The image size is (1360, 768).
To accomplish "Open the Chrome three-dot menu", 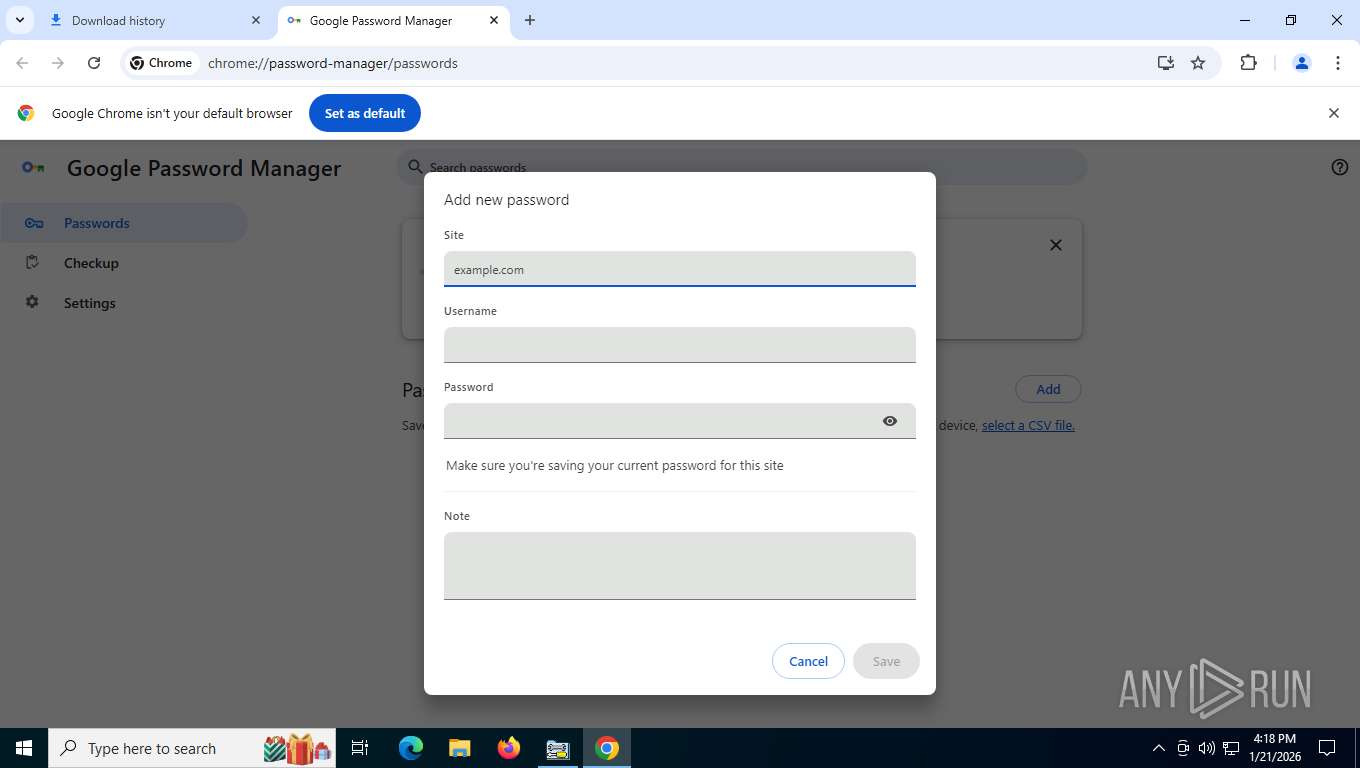I will pos(1338,63).
